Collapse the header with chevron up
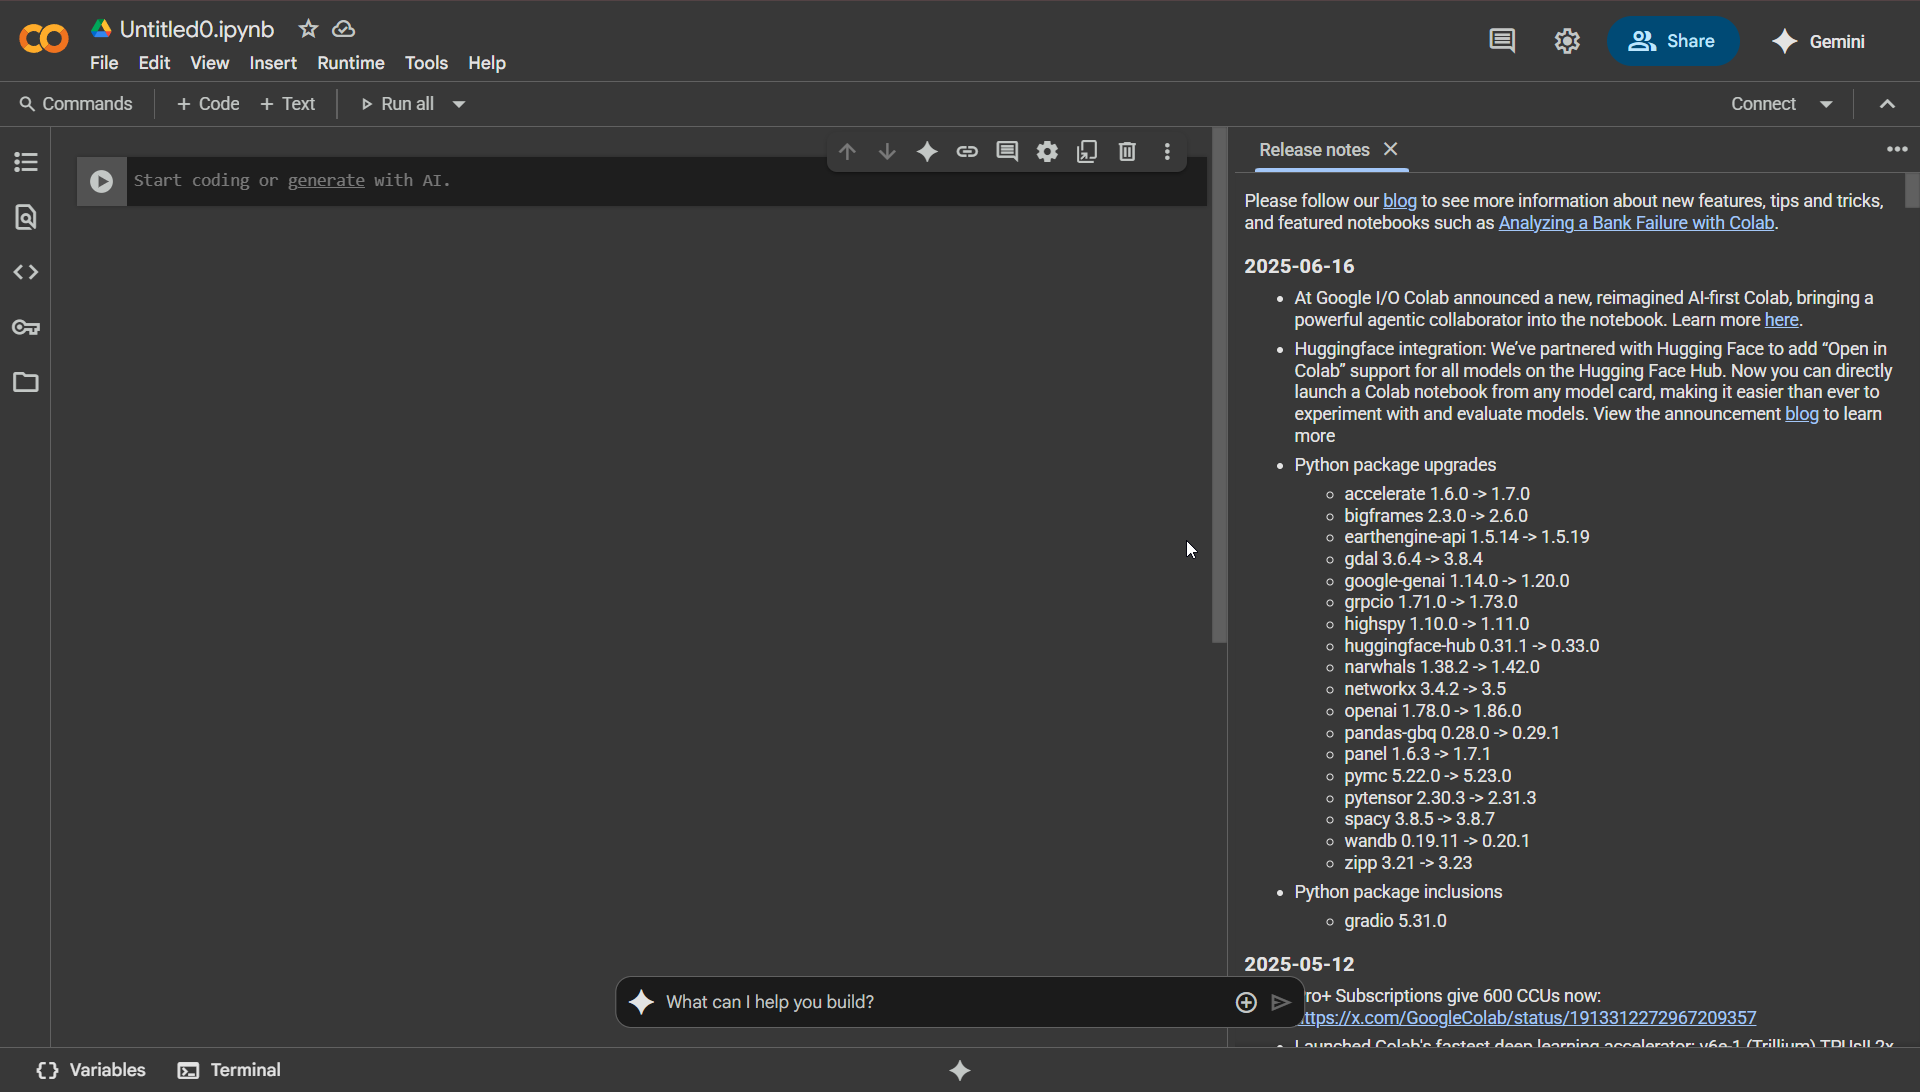 coord(1887,104)
